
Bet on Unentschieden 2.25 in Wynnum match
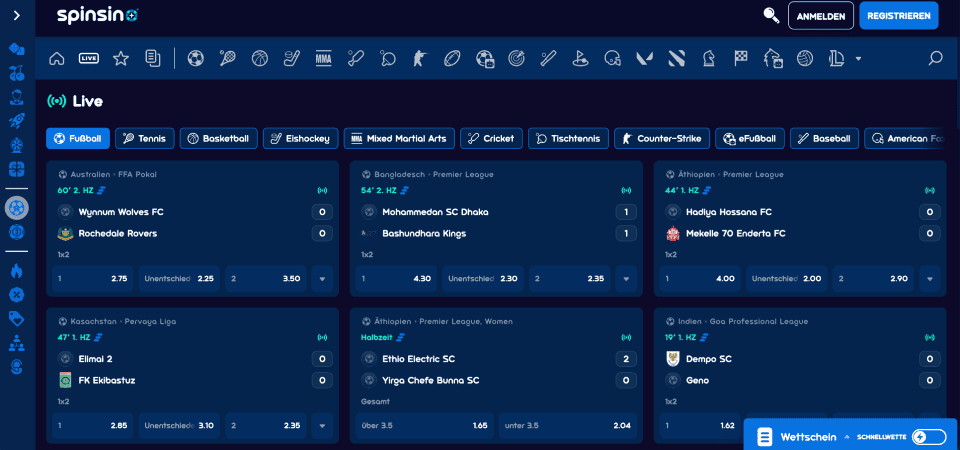coord(179,278)
